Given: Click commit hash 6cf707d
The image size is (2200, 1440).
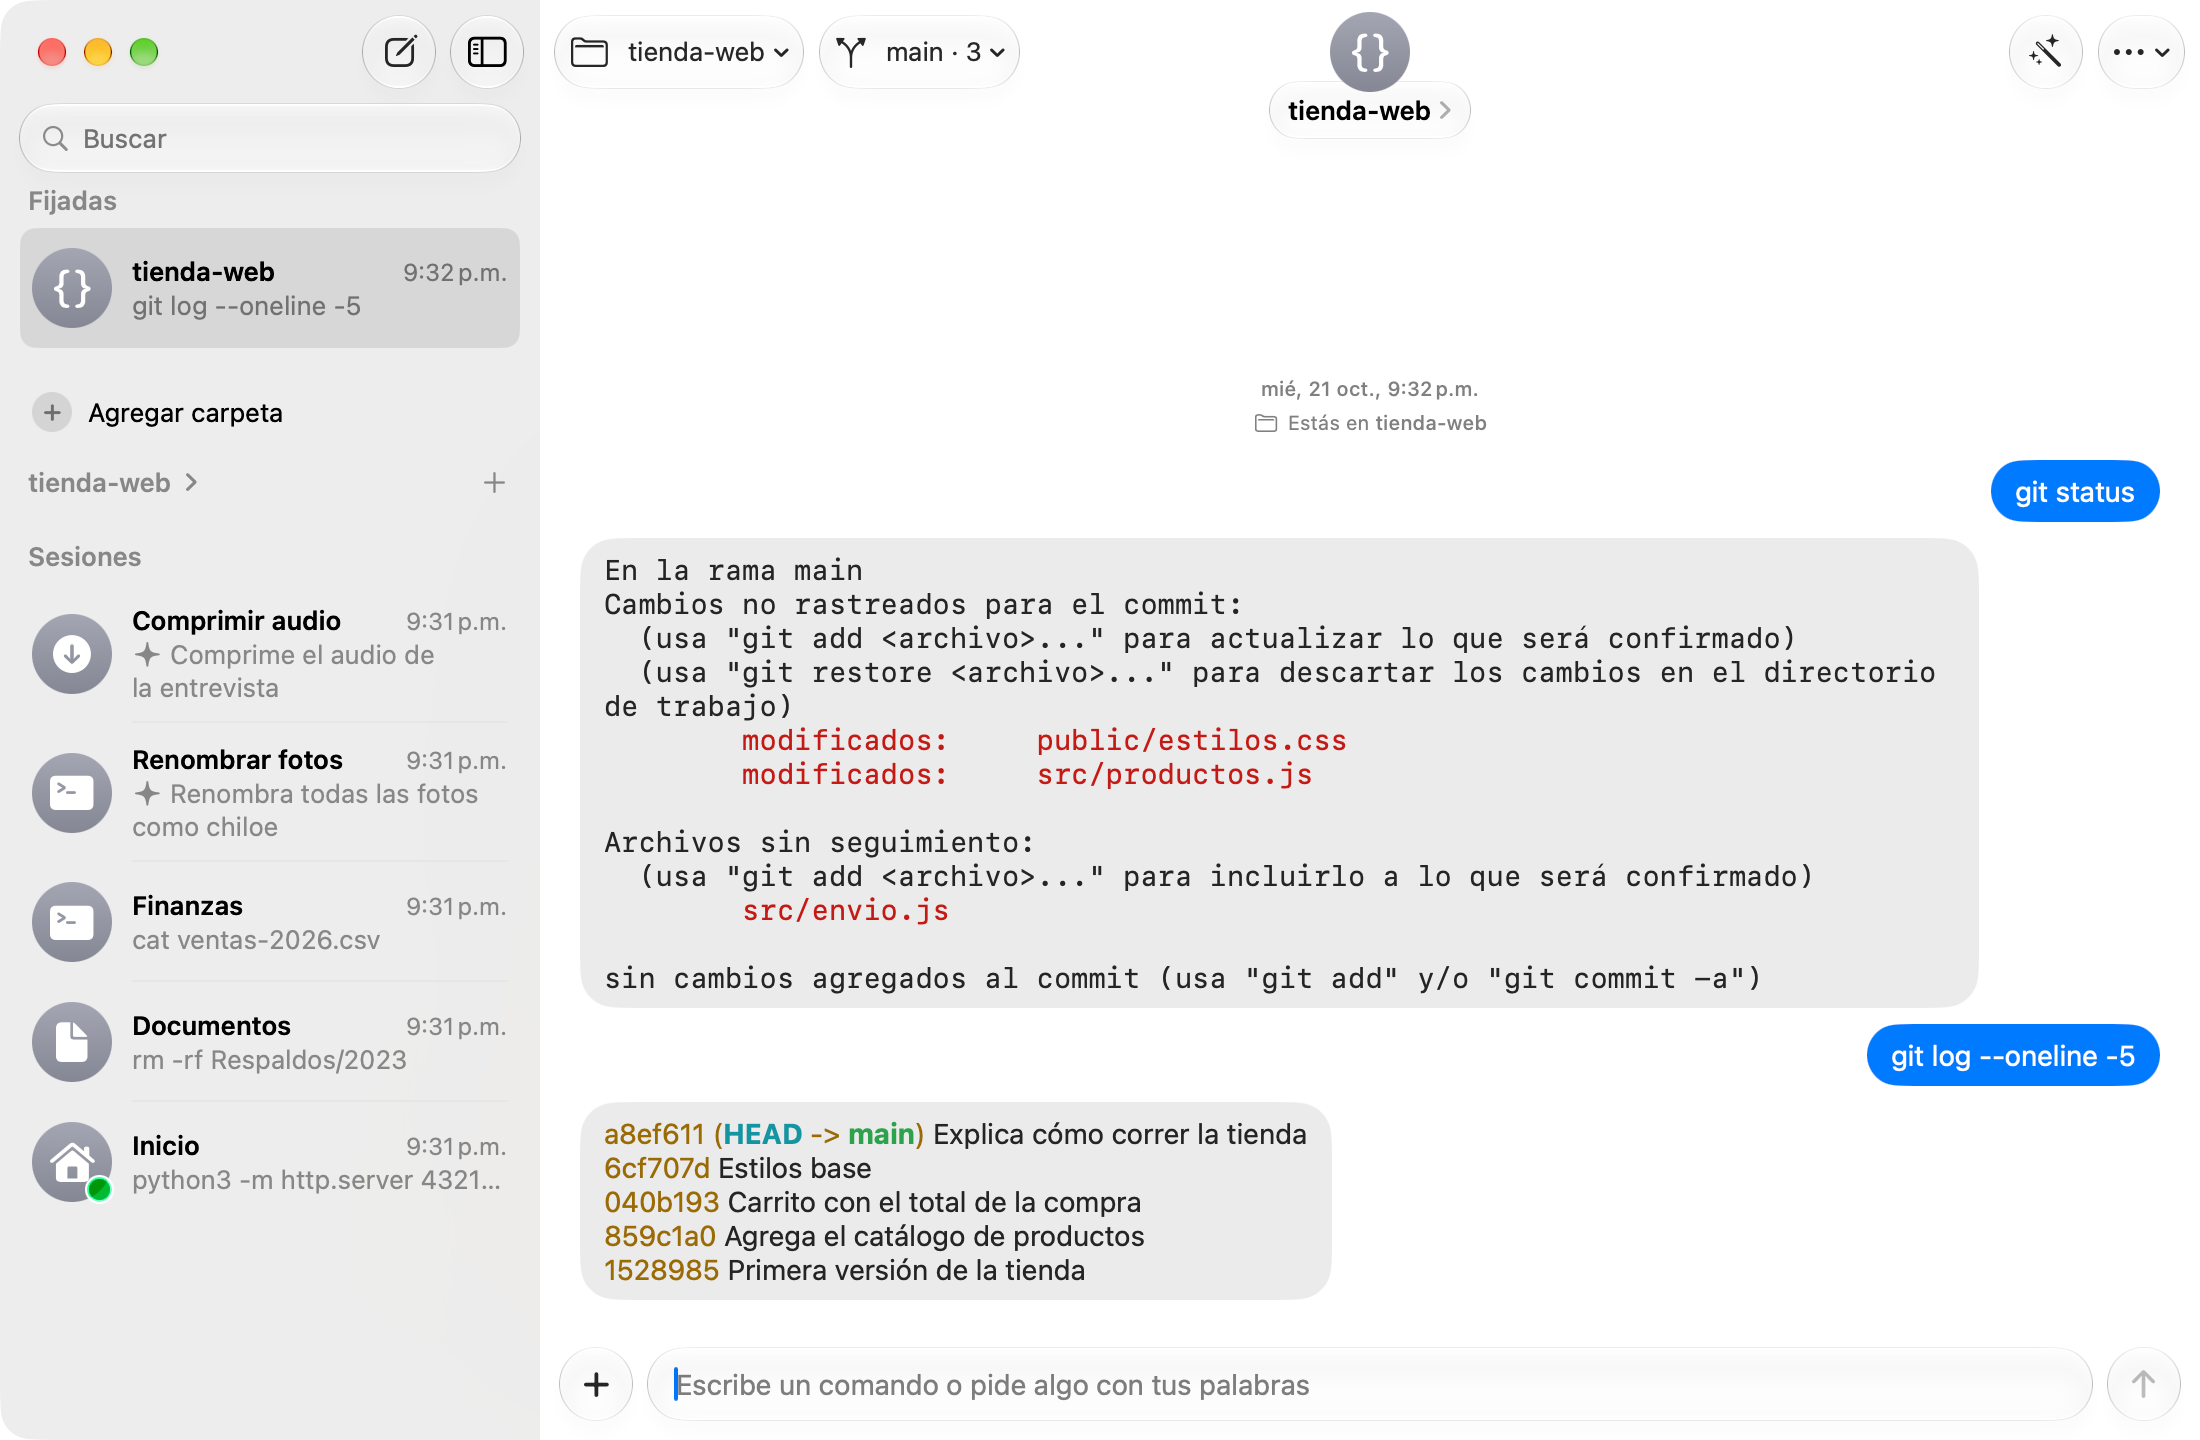Looking at the screenshot, I should click(x=657, y=1168).
